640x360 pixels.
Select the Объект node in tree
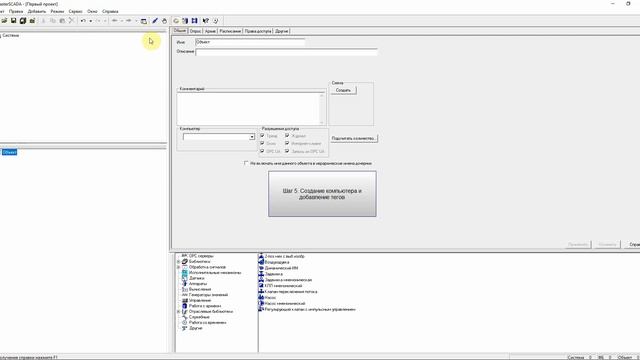(x=9, y=152)
